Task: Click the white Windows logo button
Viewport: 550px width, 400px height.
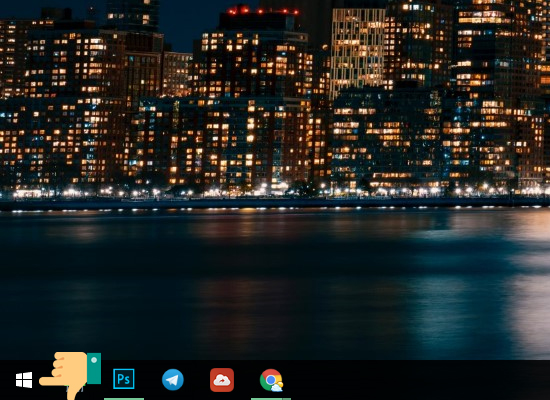Action: coord(24,380)
